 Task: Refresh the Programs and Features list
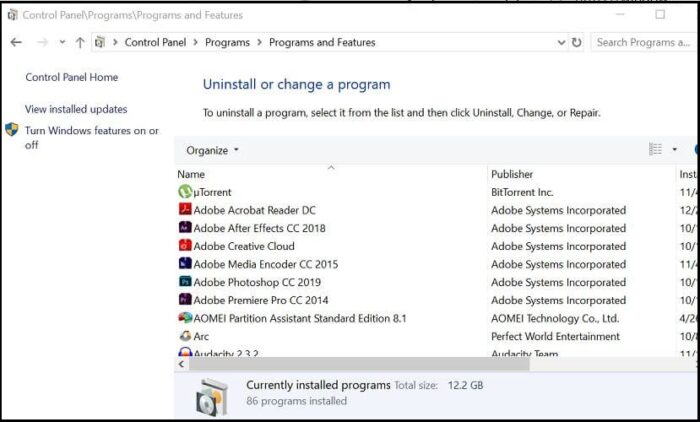coord(576,42)
